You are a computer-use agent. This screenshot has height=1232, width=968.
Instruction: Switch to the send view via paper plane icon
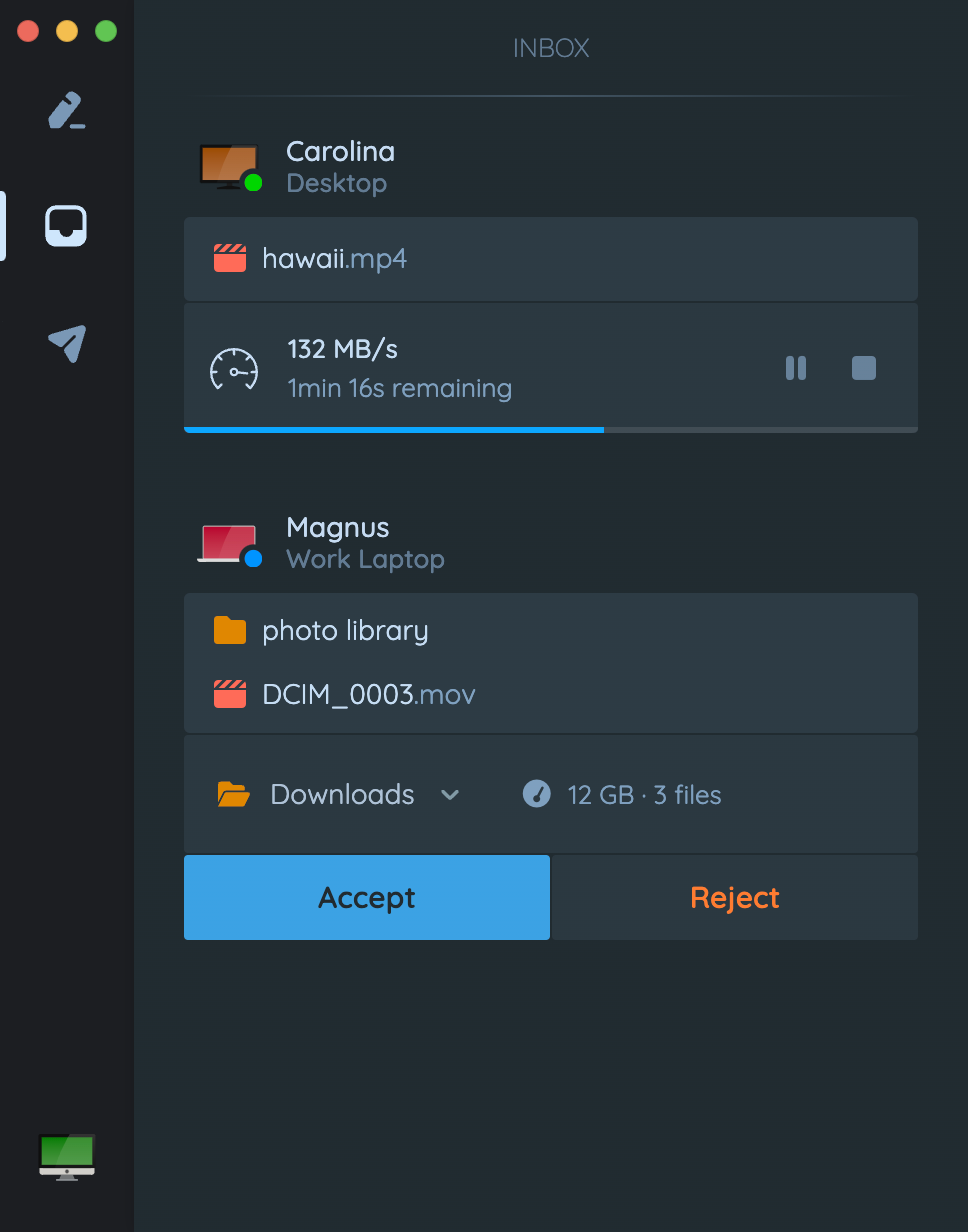point(65,344)
